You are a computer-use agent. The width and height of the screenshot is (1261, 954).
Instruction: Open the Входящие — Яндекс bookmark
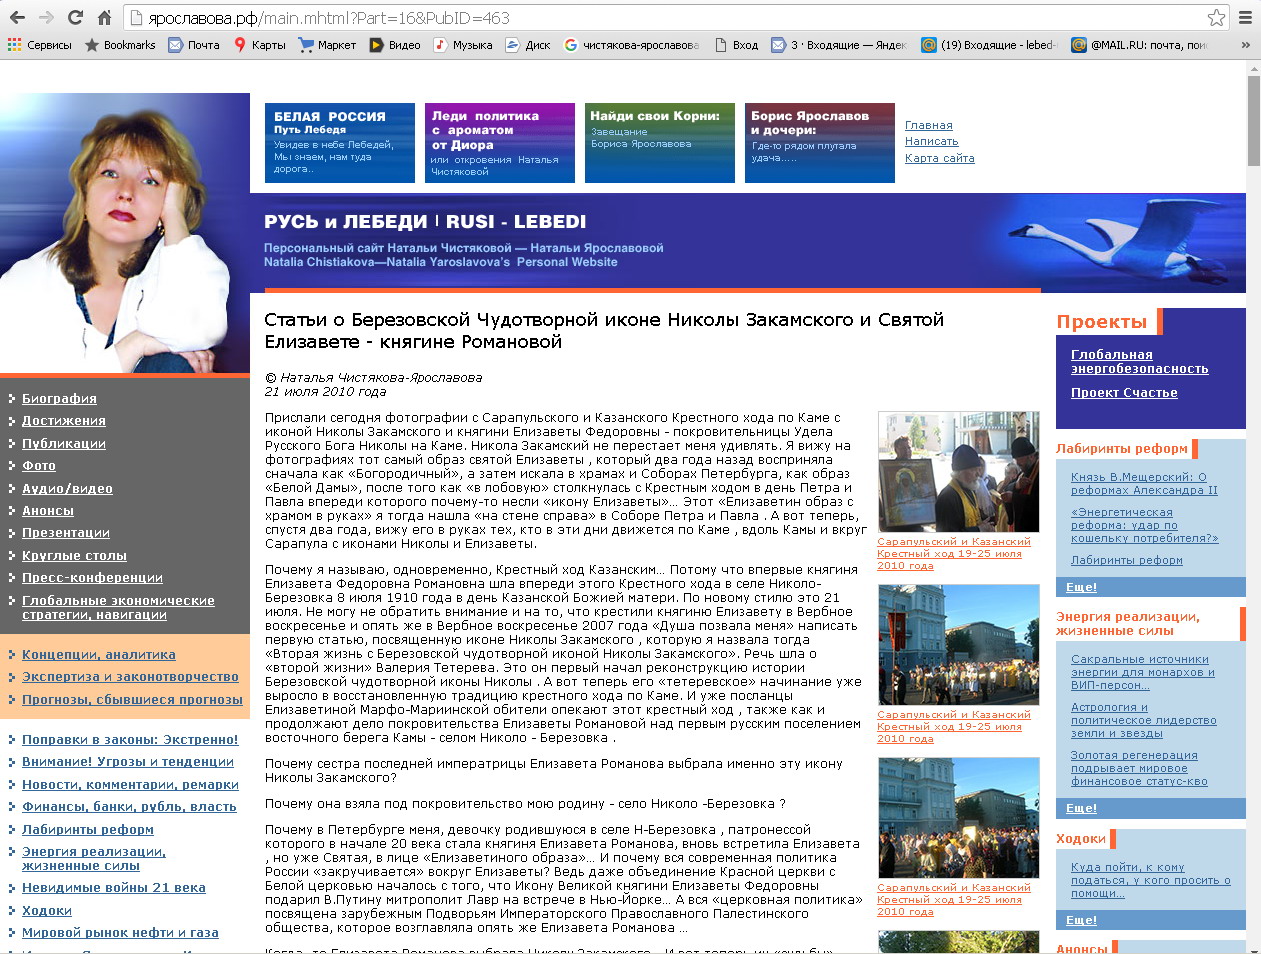[839, 45]
